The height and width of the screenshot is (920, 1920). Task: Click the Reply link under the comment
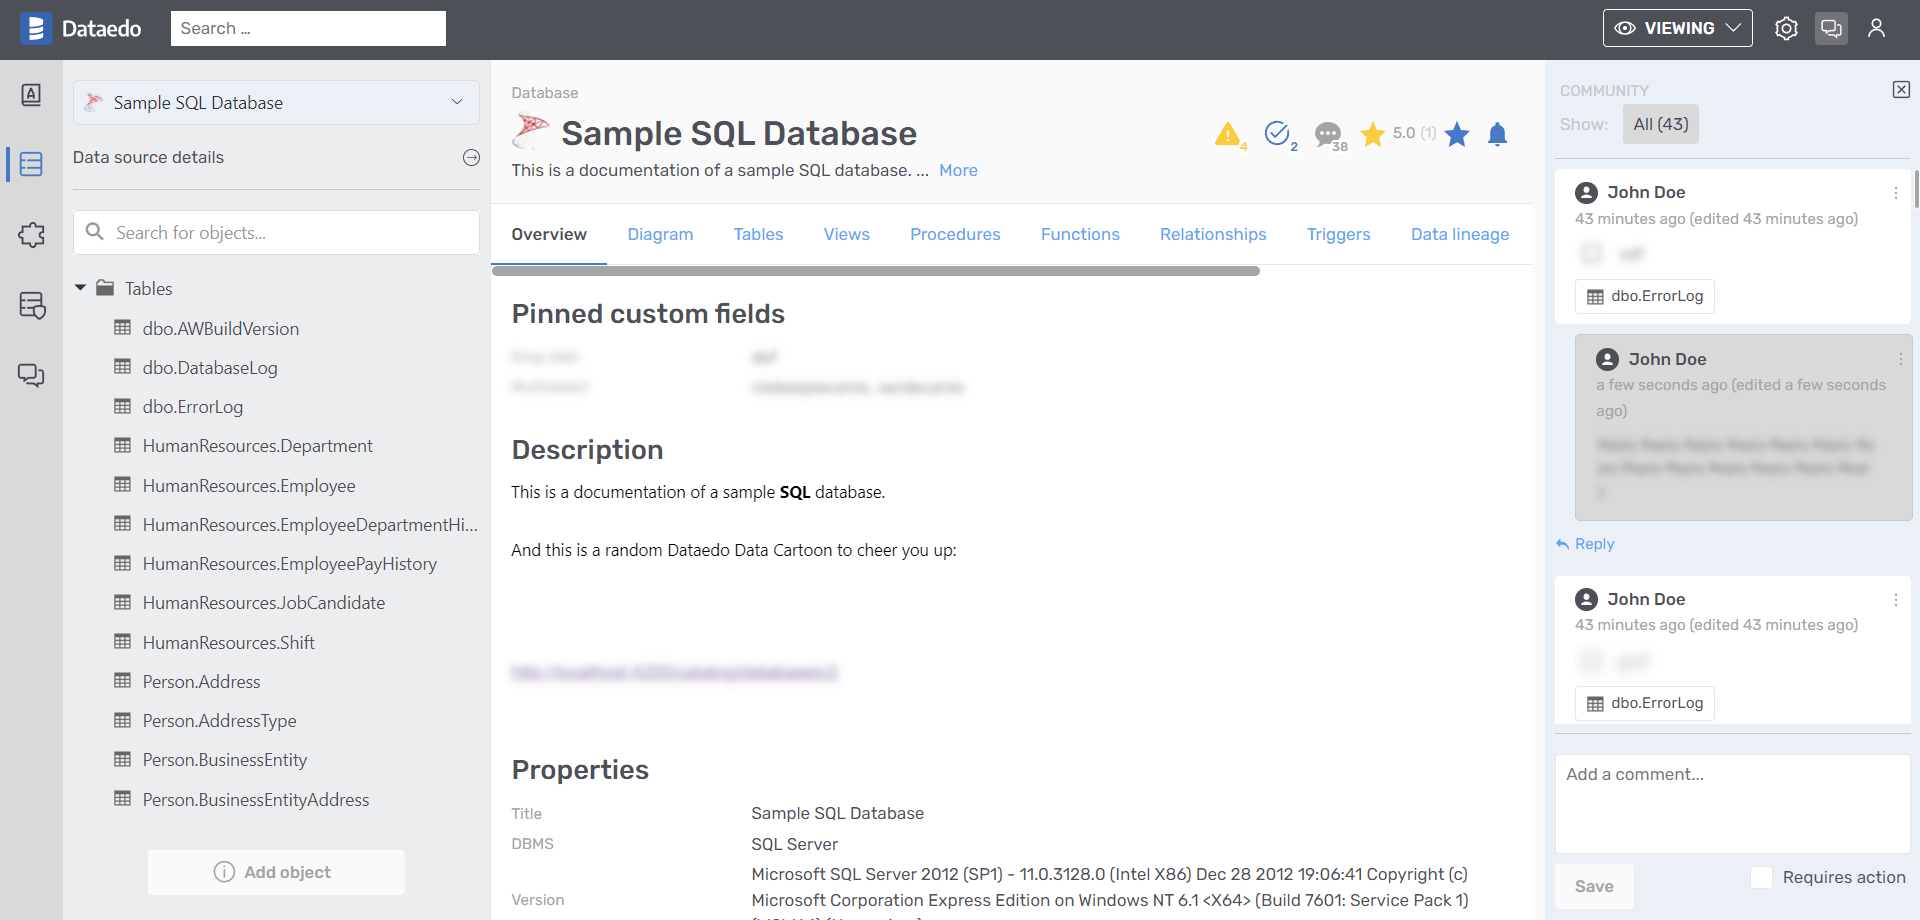click(x=1594, y=544)
